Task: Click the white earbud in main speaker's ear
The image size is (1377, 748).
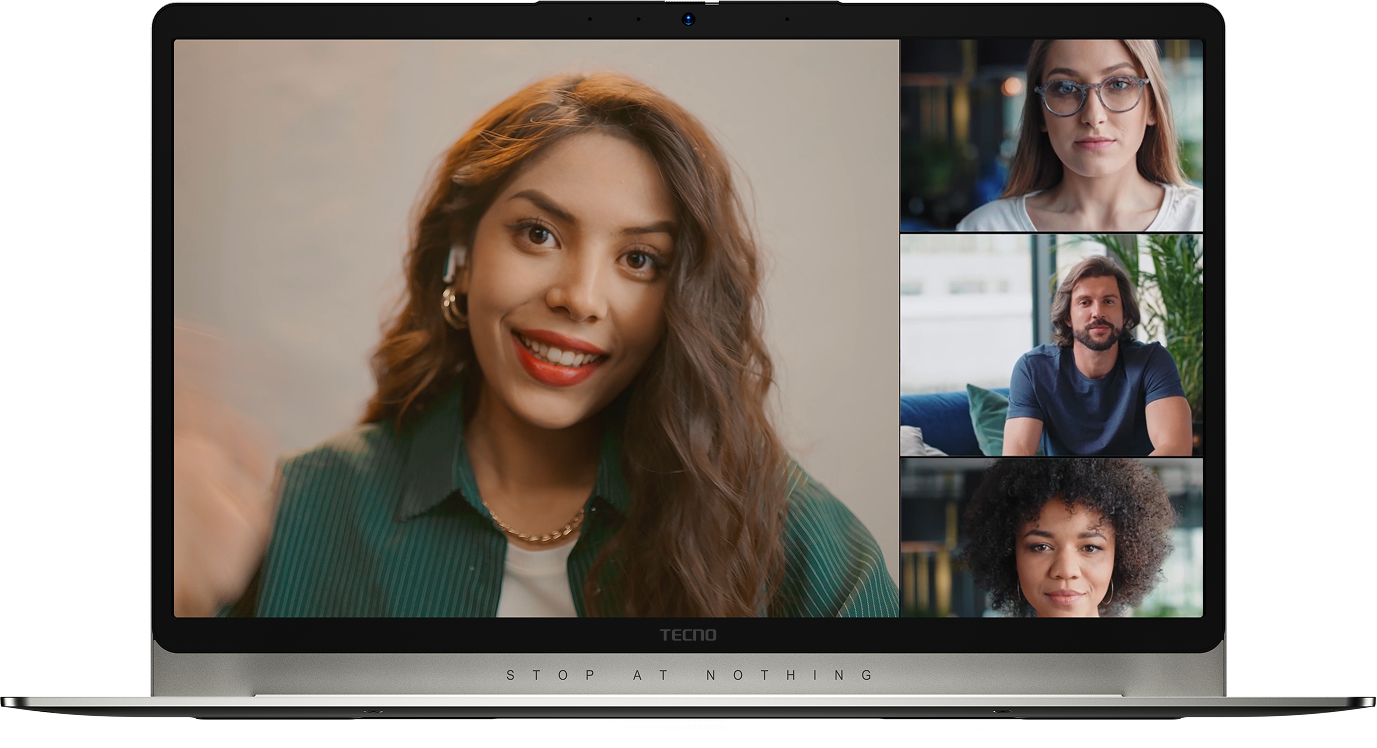Action: coord(452,263)
